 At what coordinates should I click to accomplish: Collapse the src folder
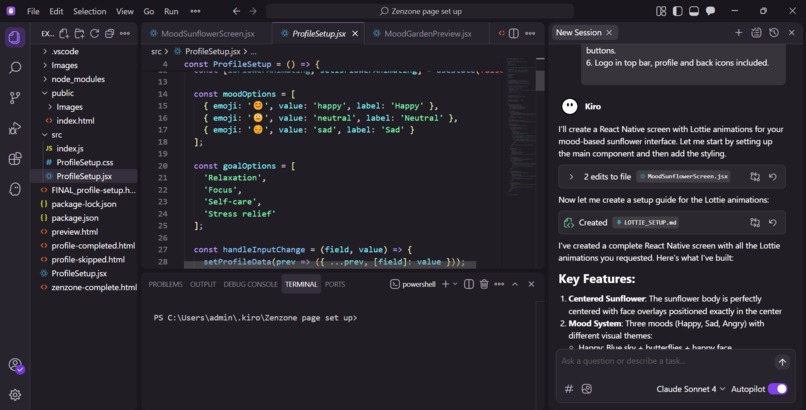pyautogui.click(x=57, y=135)
